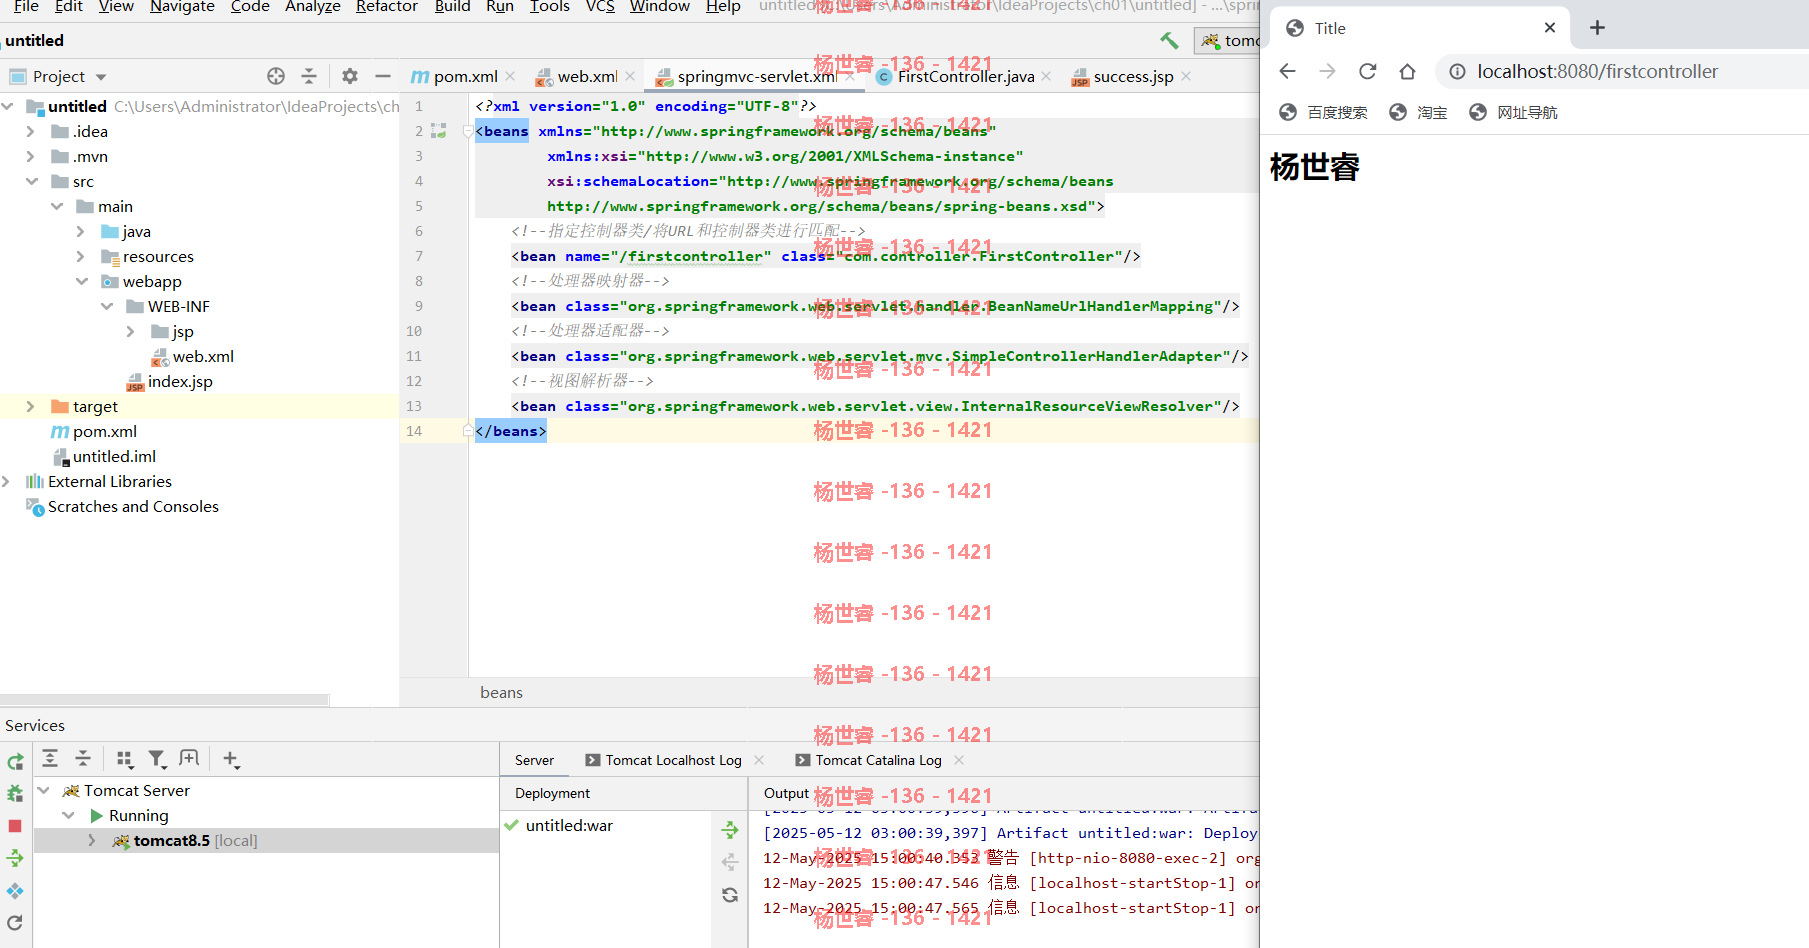The width and height of the screenshot is (1809, 948).
Task: Open the Refactor menu
Action: click(386, 7)
